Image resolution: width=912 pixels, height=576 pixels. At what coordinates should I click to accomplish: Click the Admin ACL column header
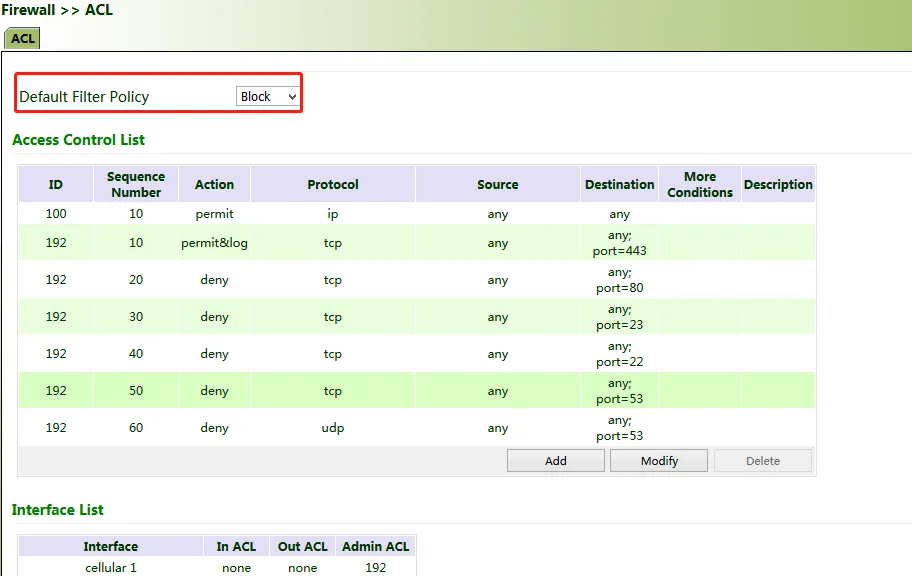375,546
